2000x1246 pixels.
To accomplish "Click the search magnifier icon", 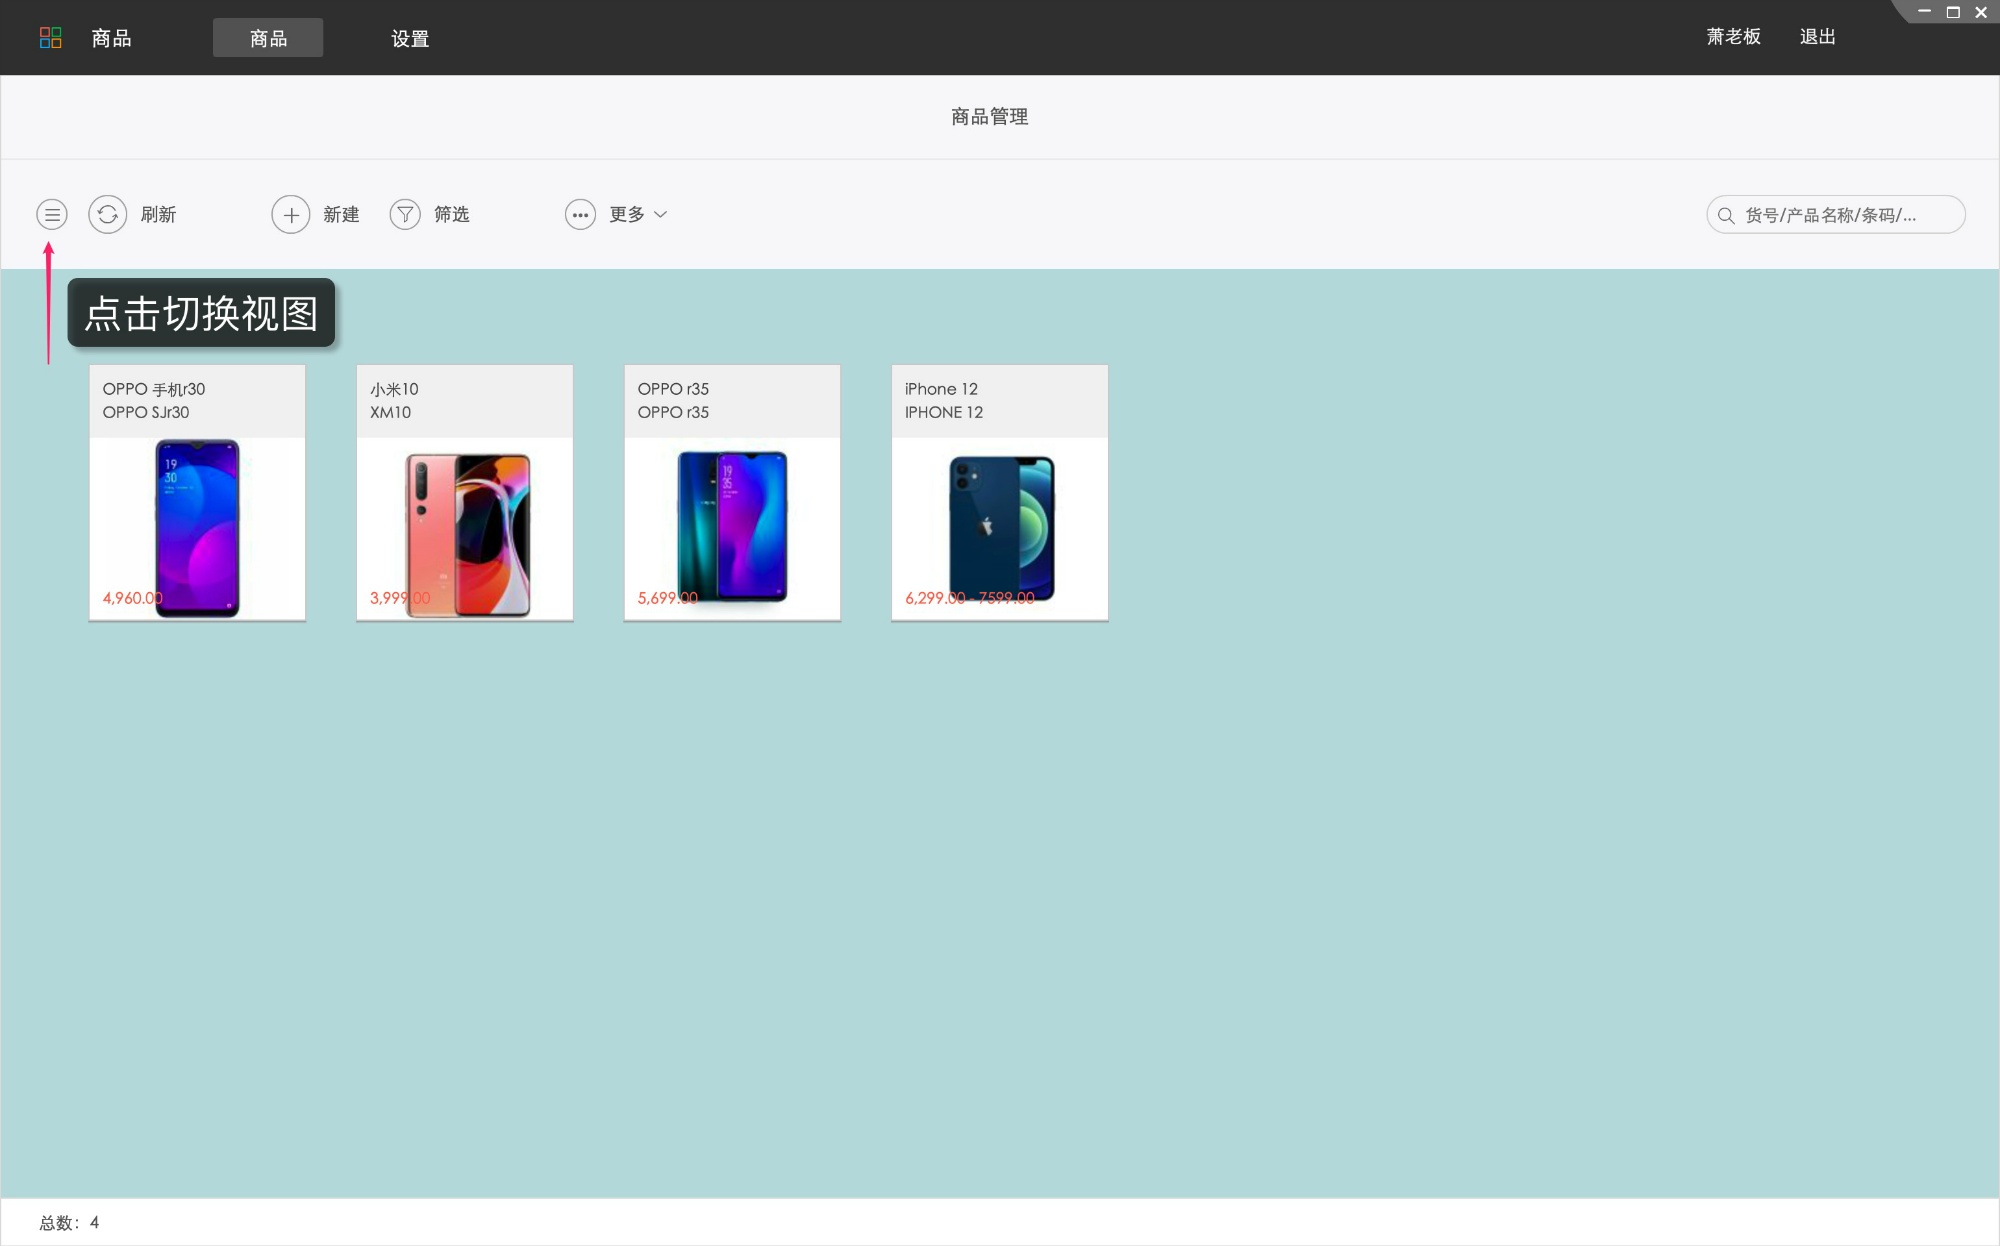I will 1726,215.
